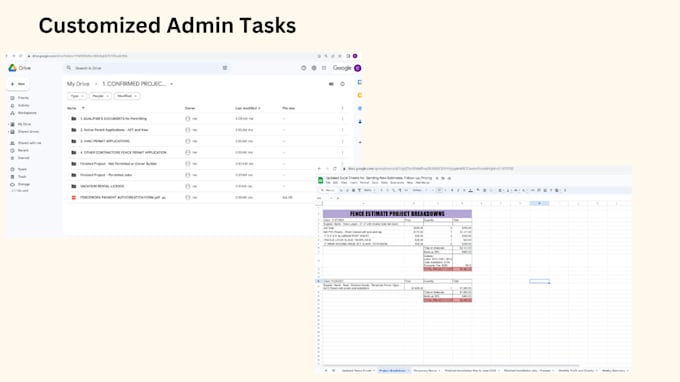Sort by Last modified column header
The width and height of the screenshot is (680, 382).
click(x=248, y=108)
